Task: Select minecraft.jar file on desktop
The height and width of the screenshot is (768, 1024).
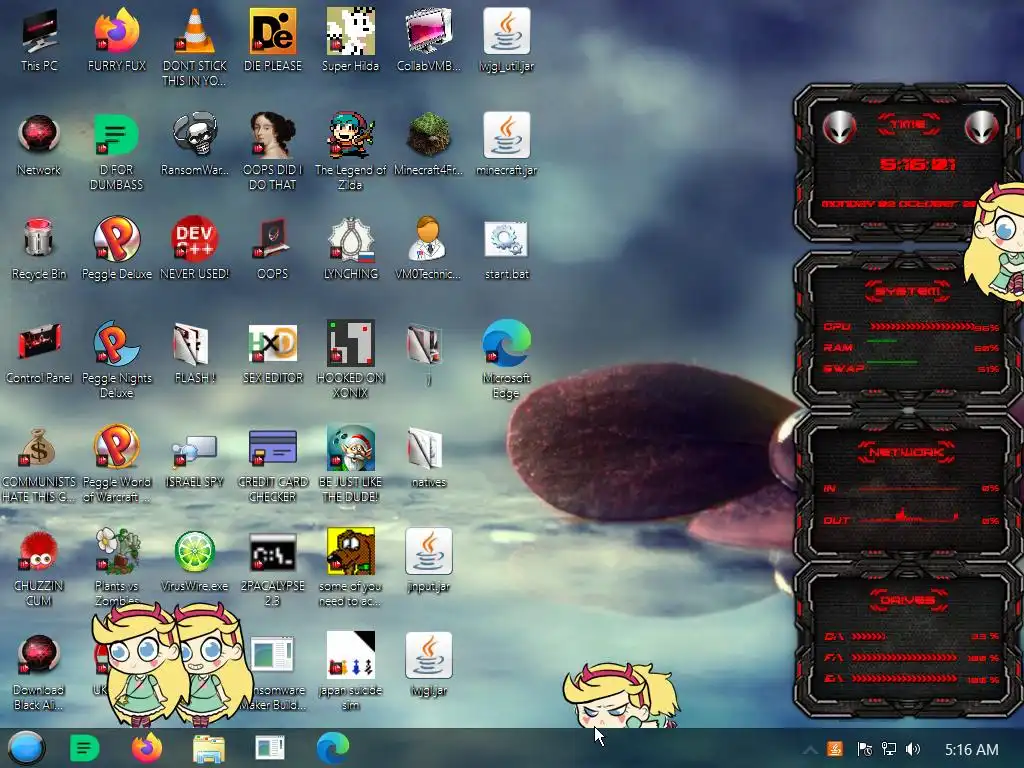Action: tap(507, 145)
